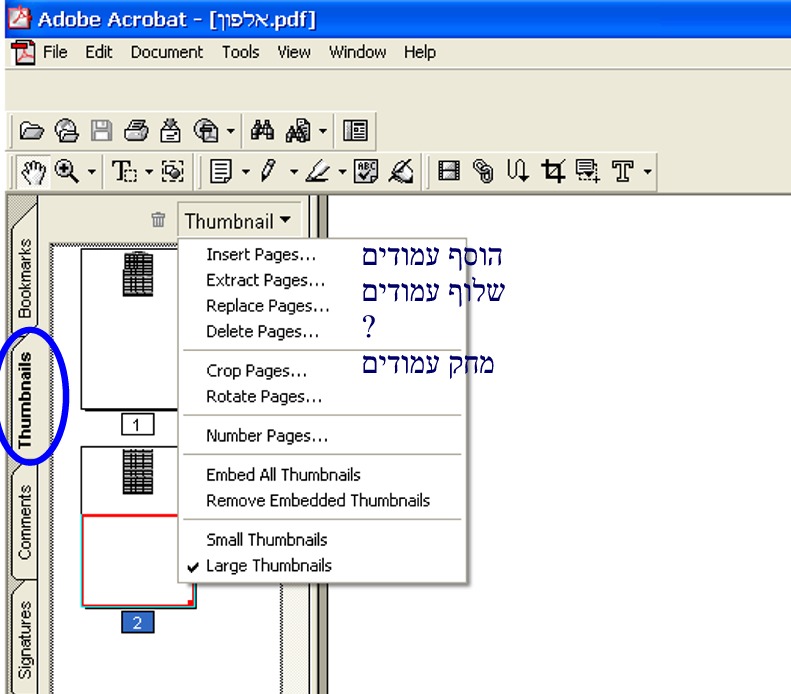This screenshot has height=694, width=791.
Task: Select the Form tool
Action: [588, 171]
